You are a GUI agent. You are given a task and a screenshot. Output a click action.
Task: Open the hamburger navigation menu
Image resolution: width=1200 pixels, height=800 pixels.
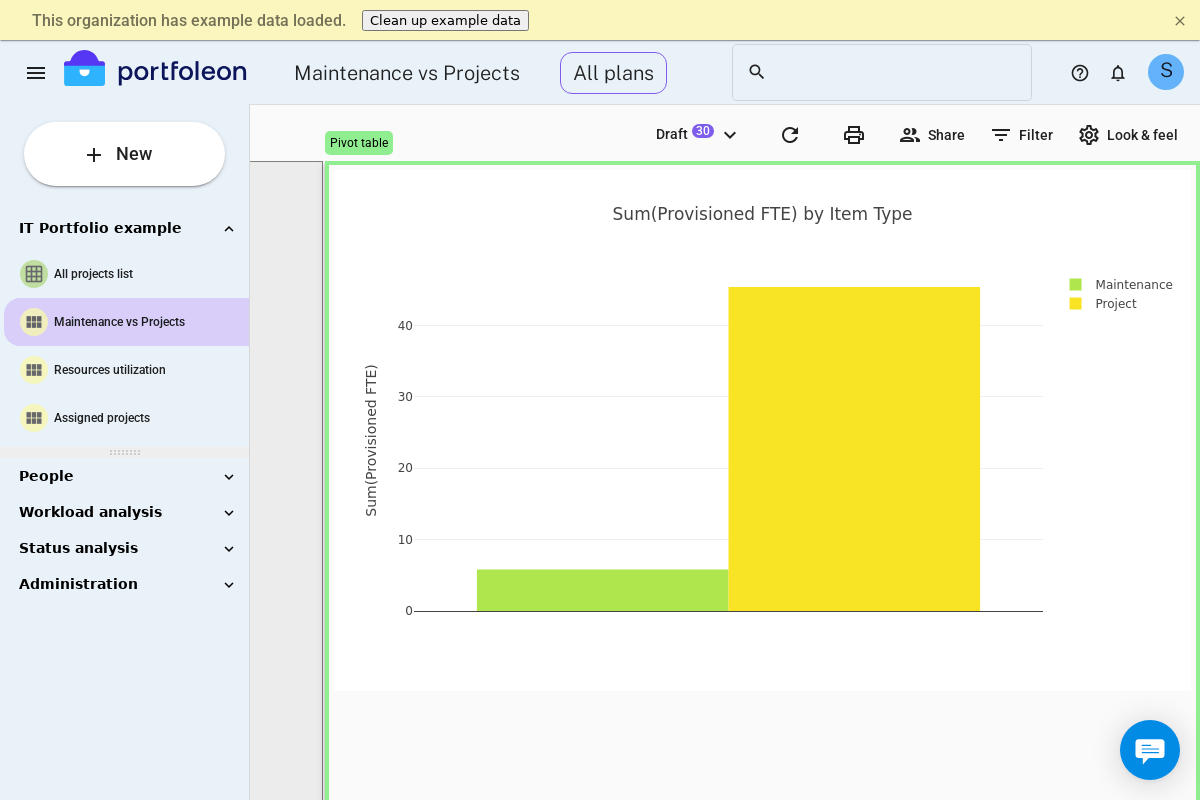coord(36,73)
